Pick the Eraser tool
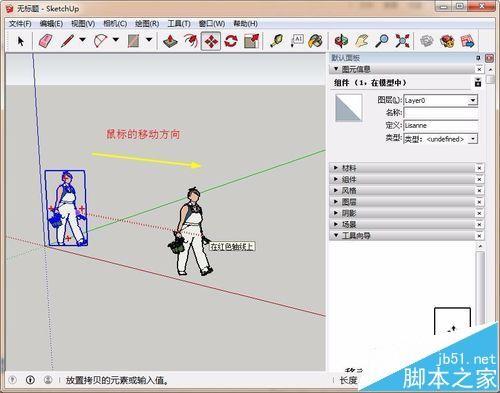Image resolution: width=500 pixels, height=393 pixels. pos(46,41)
